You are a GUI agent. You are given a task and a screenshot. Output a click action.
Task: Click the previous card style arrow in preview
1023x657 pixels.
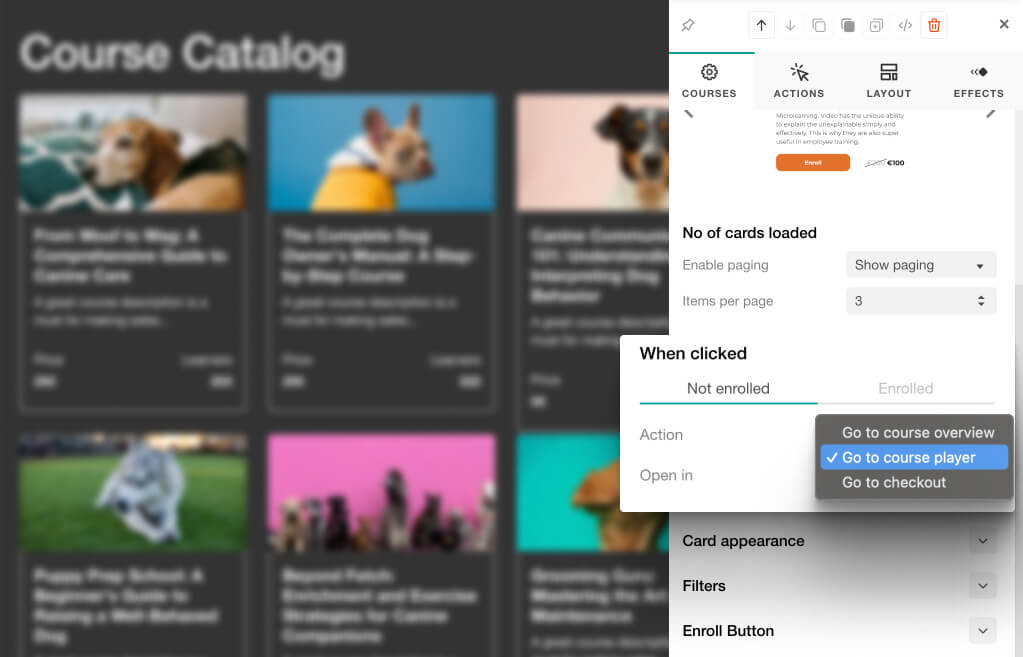688,114
